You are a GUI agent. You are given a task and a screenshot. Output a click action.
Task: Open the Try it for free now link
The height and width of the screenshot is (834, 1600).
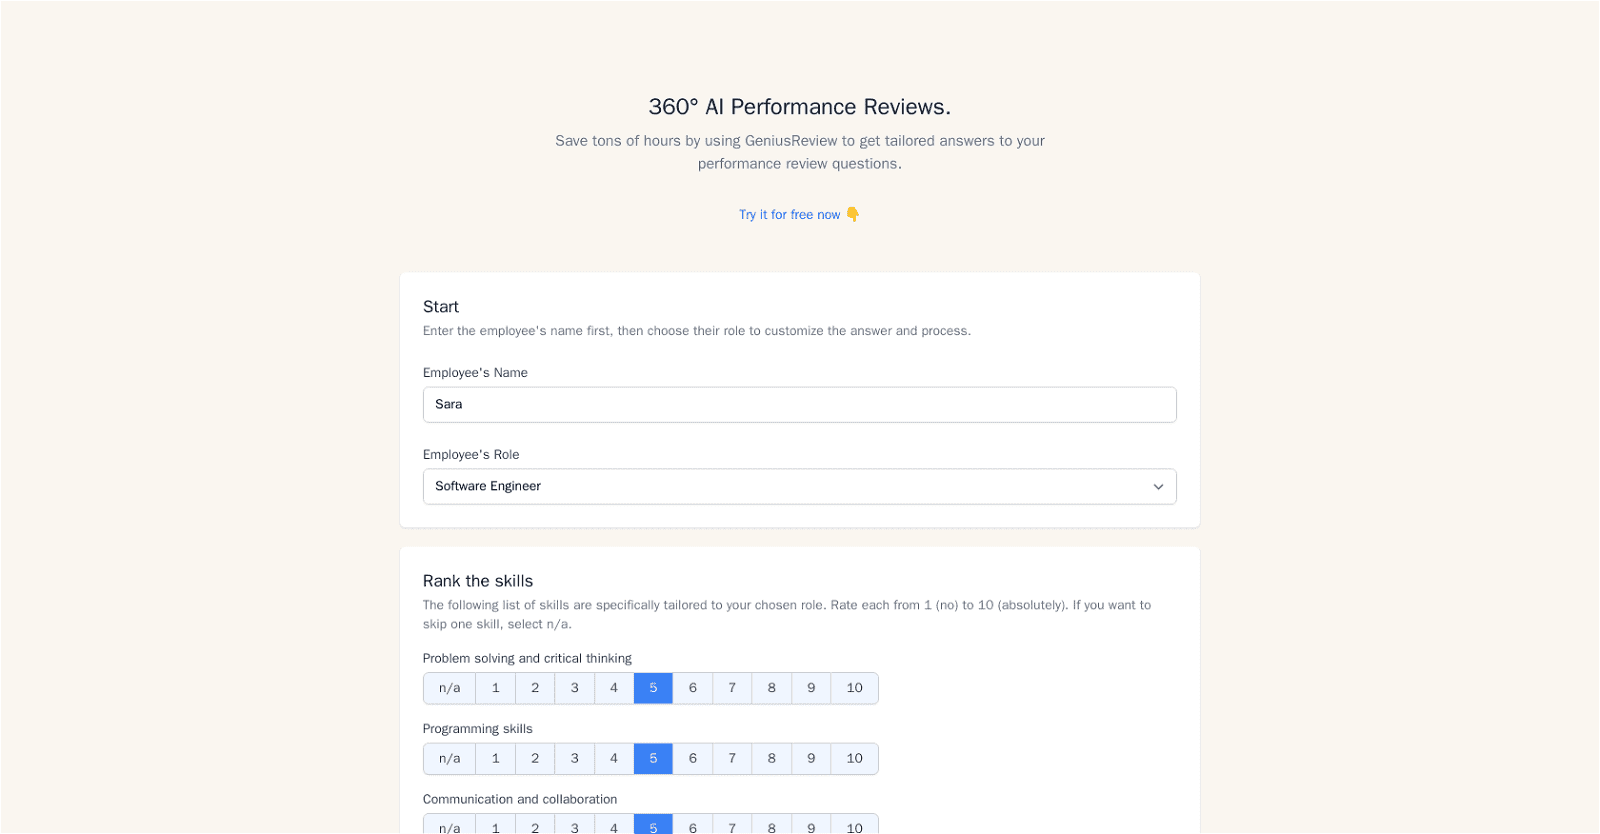pos(789,214)
